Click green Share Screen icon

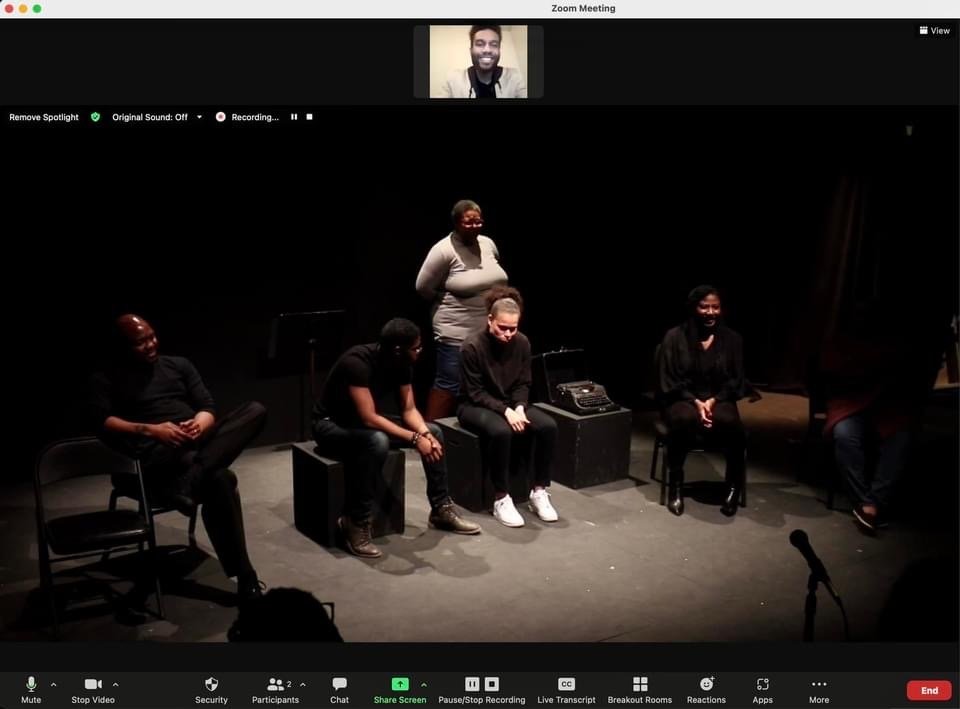[400, 684]
